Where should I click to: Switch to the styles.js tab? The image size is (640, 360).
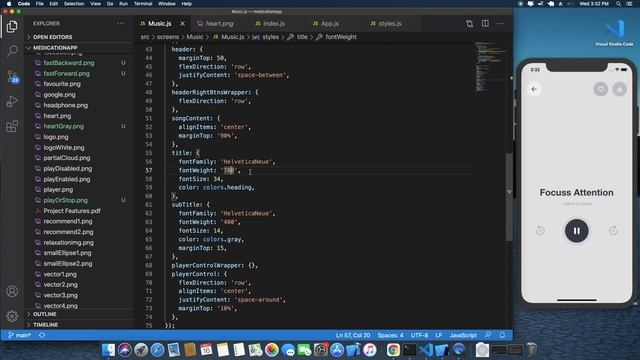coord(389,24)
